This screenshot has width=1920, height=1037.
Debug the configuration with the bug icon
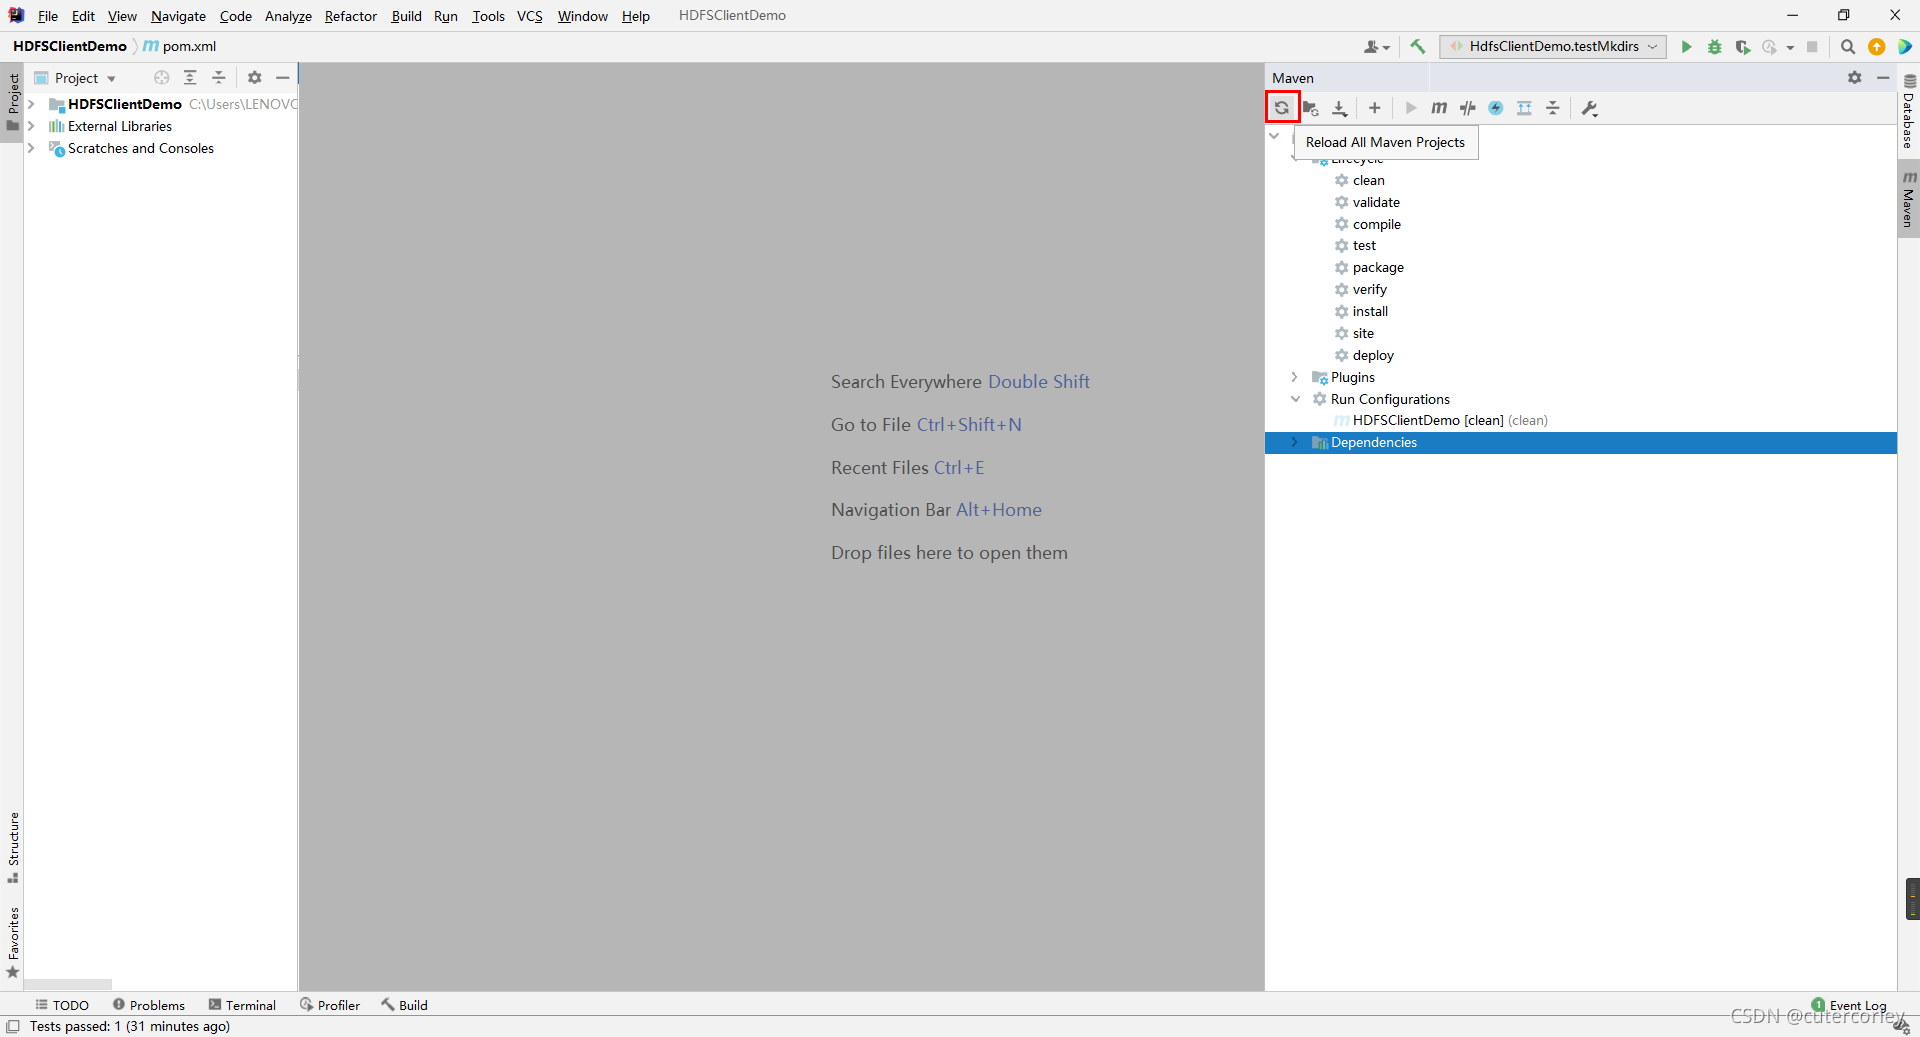[1715, 46]
